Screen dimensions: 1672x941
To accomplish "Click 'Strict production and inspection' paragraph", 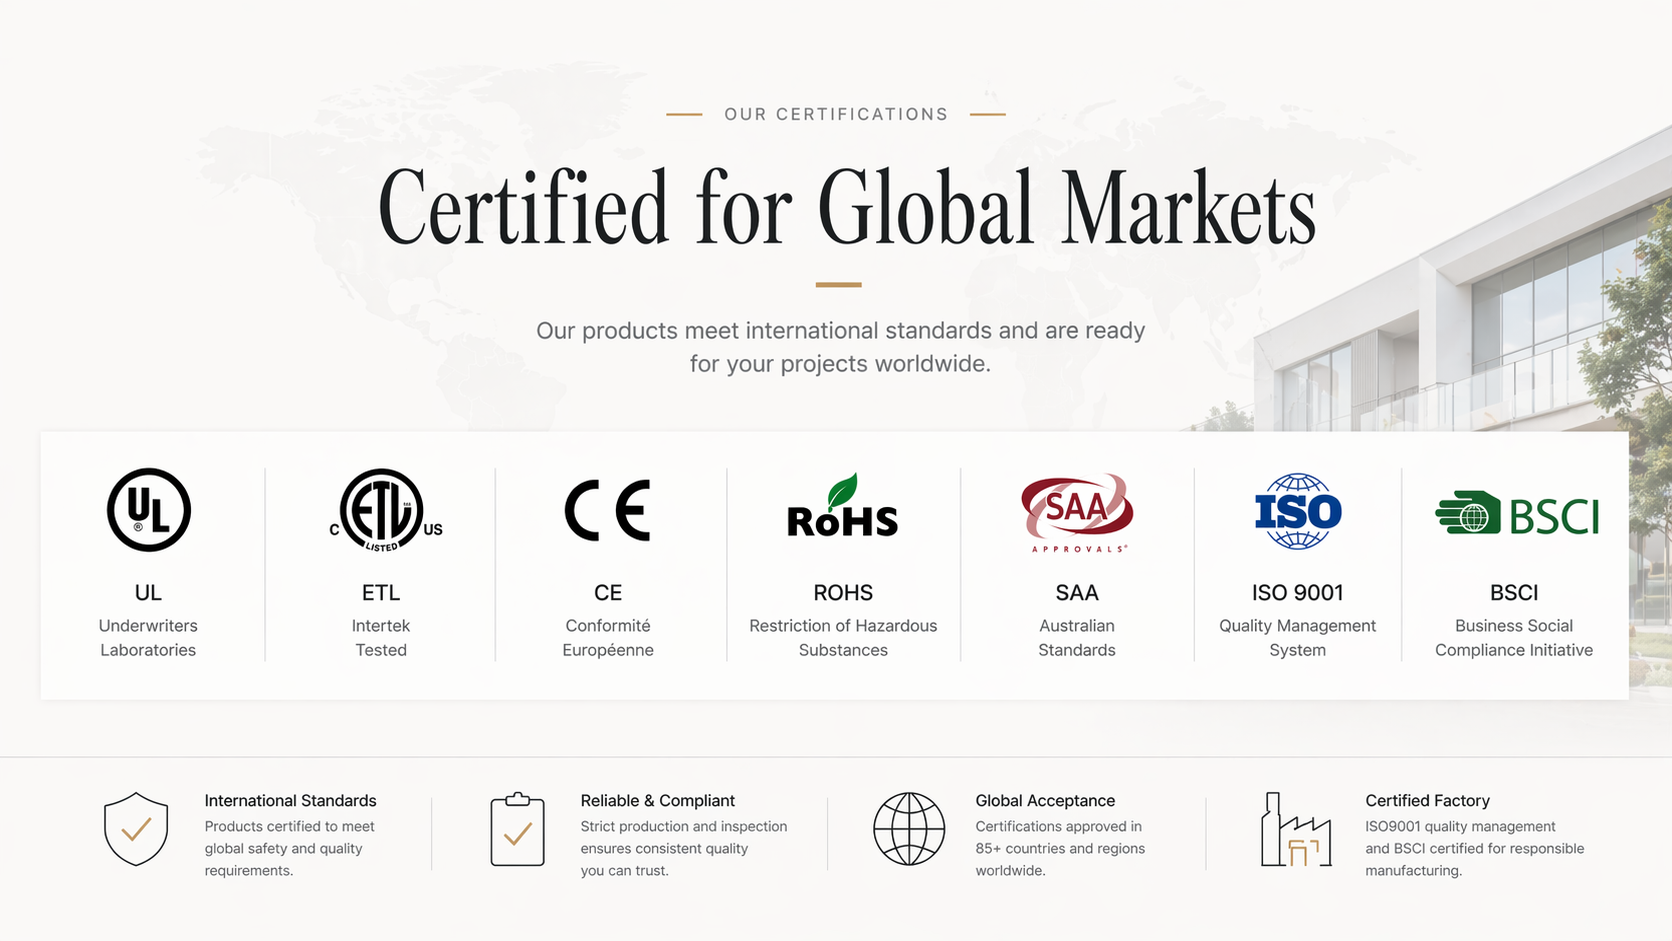I will [684, 849].
